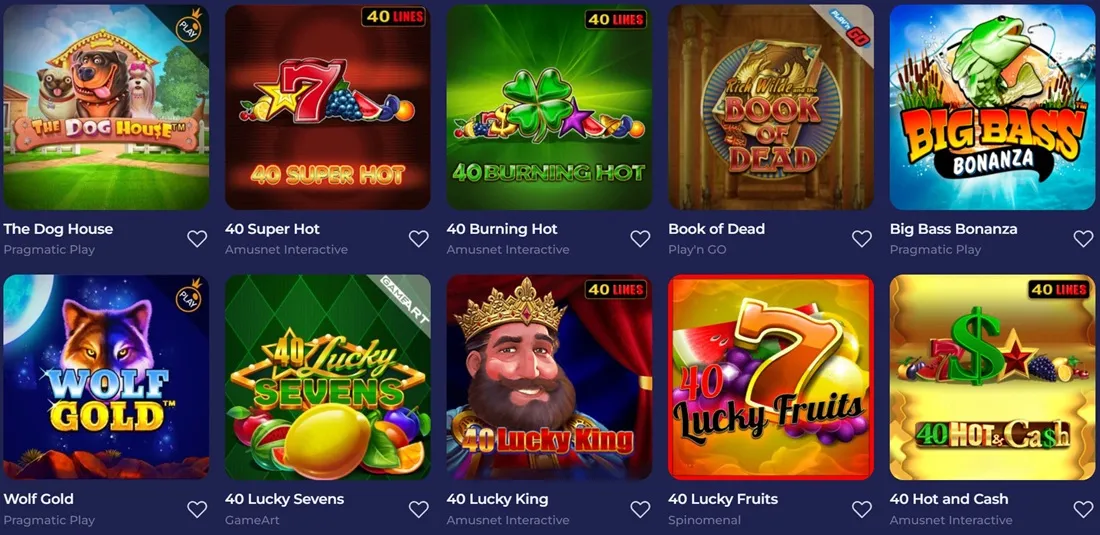Add 40 Super Hot to favorites
The height and width of the screenshot is (535, 1100).
(419, 238)
